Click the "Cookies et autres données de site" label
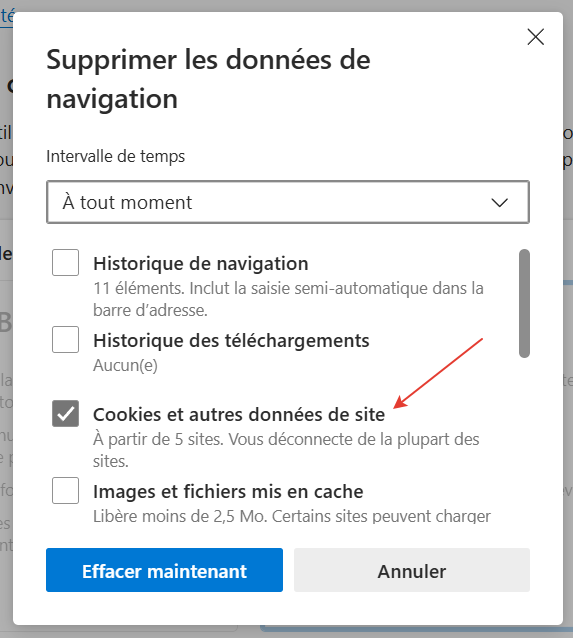This screenshot has width=573, height=638. (x=239, y=415)
